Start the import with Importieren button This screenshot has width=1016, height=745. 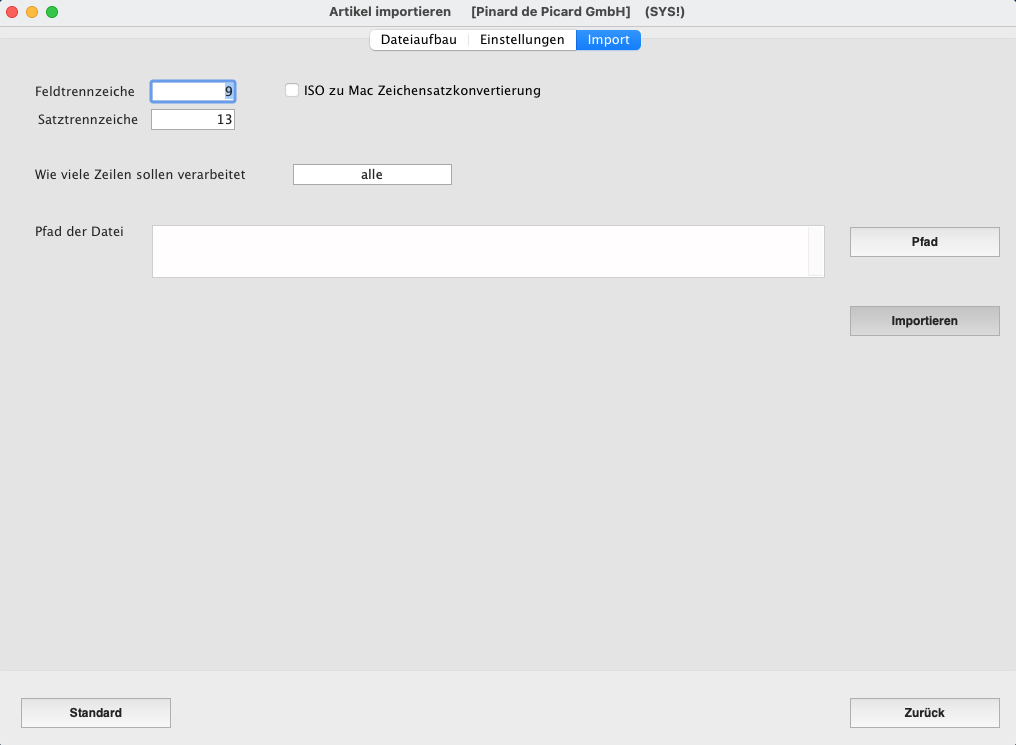[x=924, y=321]
